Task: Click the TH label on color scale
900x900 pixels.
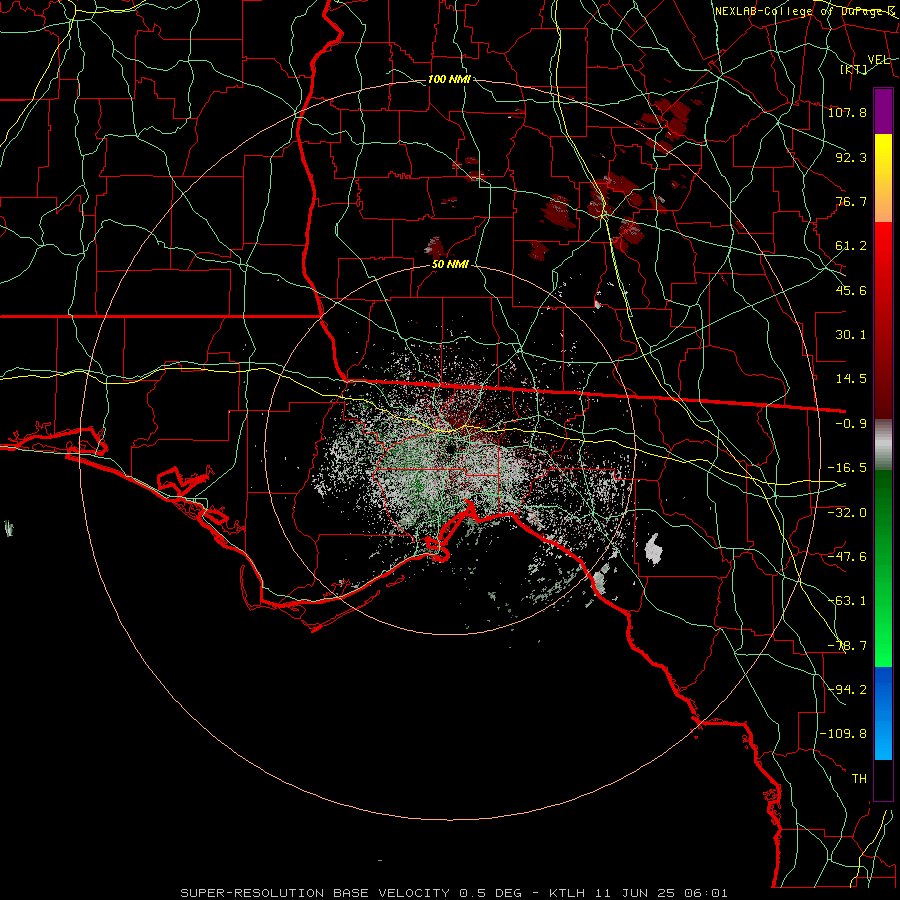Action: coord(859,779)
